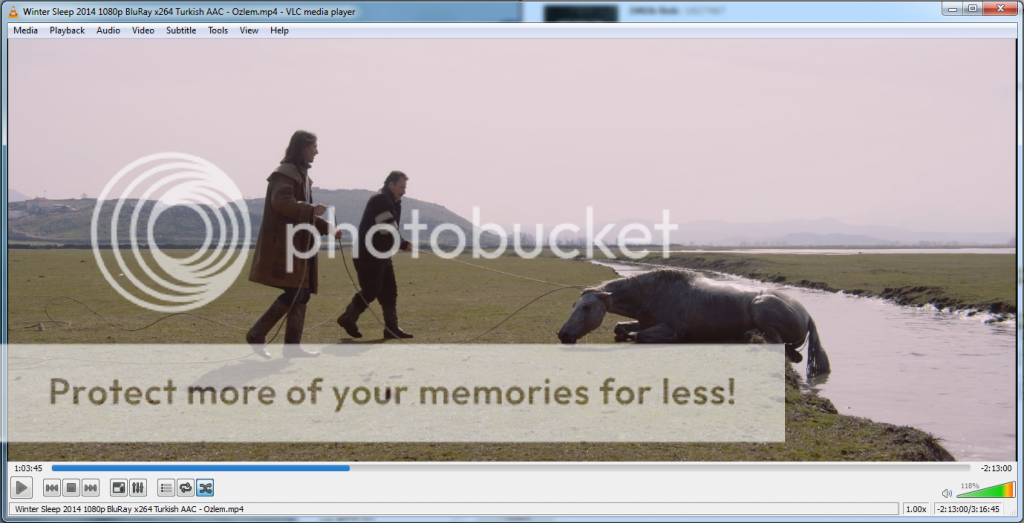
Task: Open the Playback menu
Action: coord(67,30)
